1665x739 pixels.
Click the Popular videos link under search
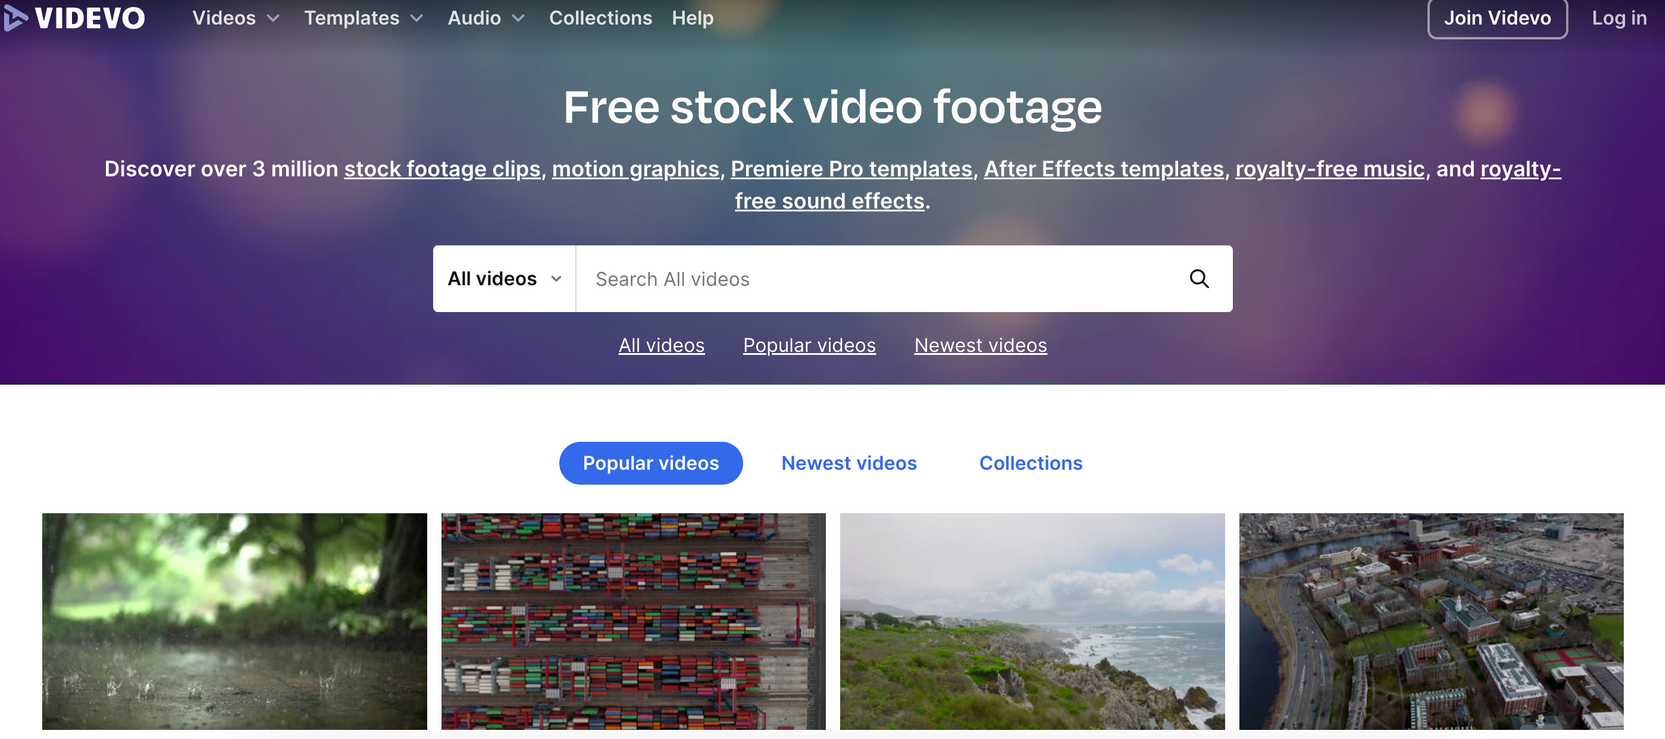pyautogui.click(x=809, y=345)
